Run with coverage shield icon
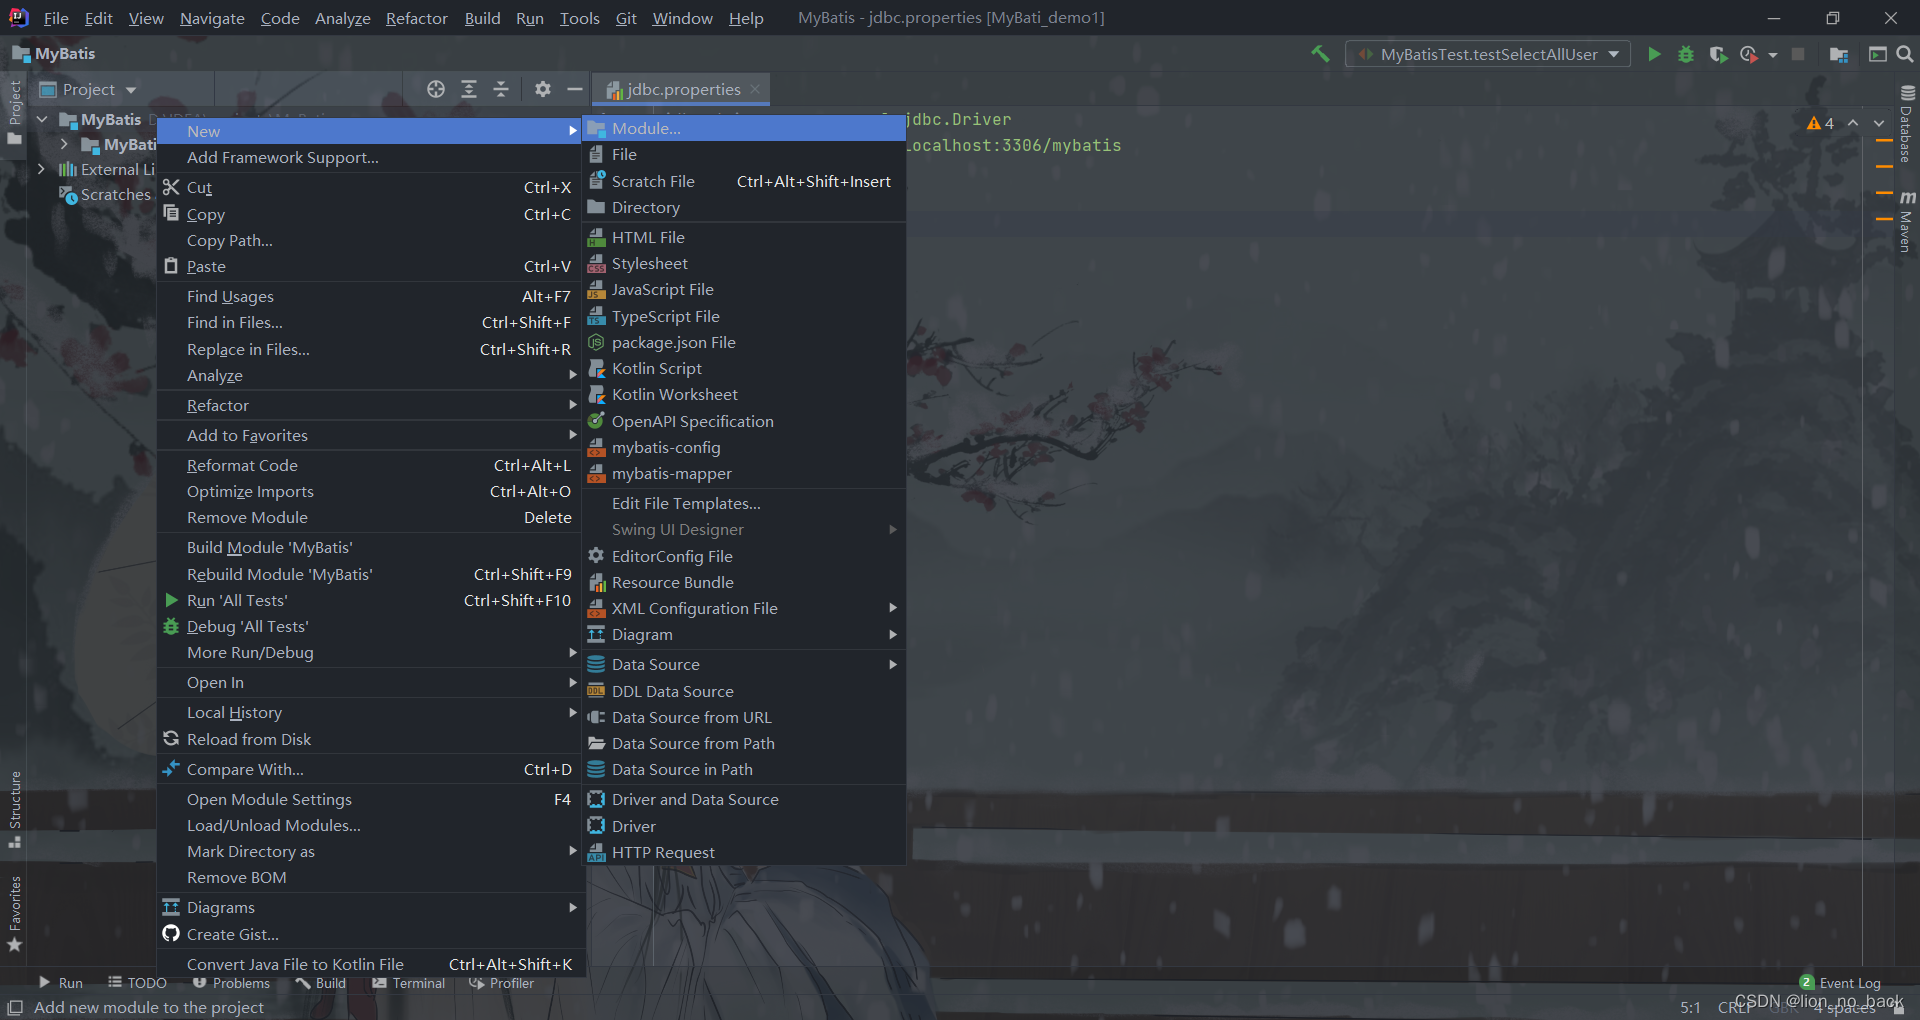 [1718, 54]
